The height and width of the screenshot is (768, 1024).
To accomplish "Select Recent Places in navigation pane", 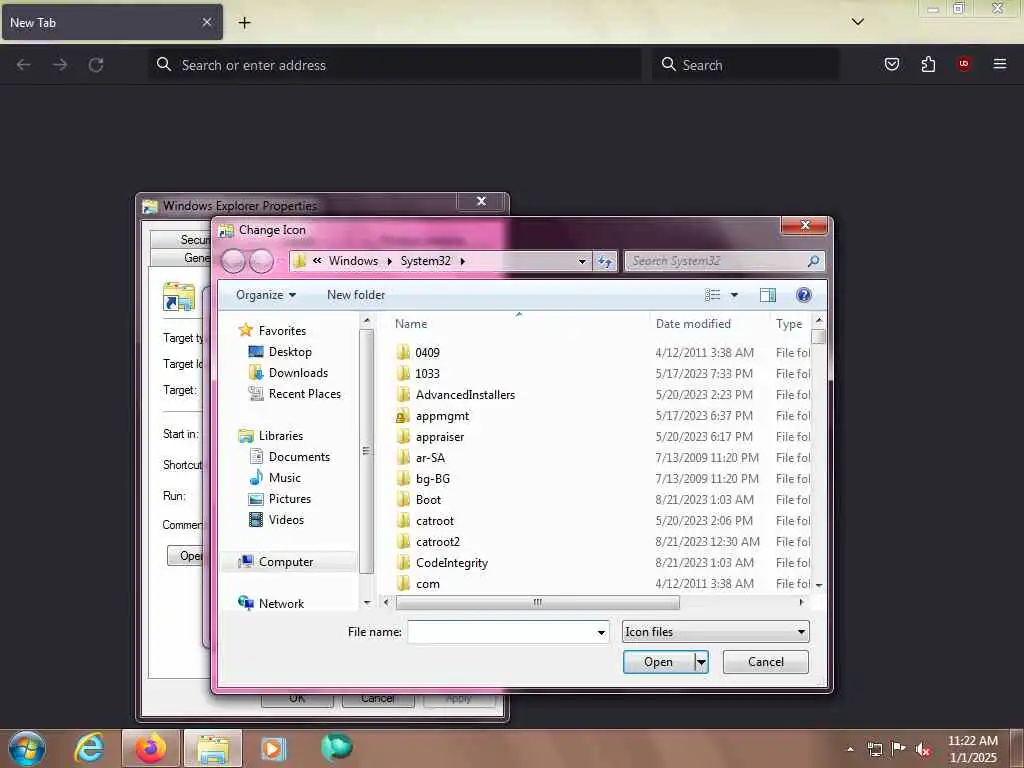I will pyautogui.click(x=305, y=393).
